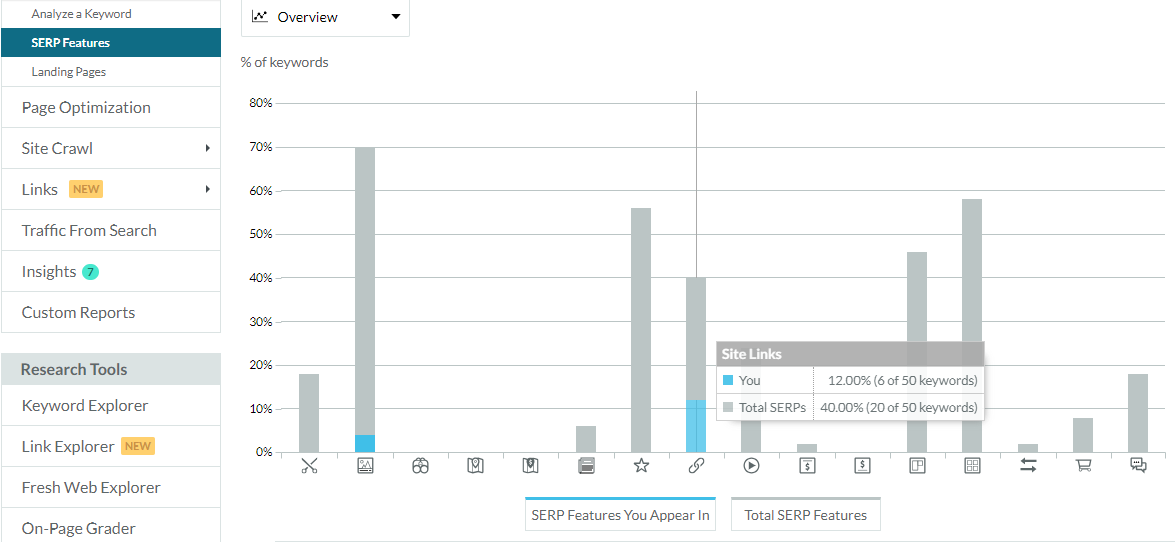Click the speech bubbles icon
Viewport: 1175px width, 542px height.
(x=1138, y=465)
